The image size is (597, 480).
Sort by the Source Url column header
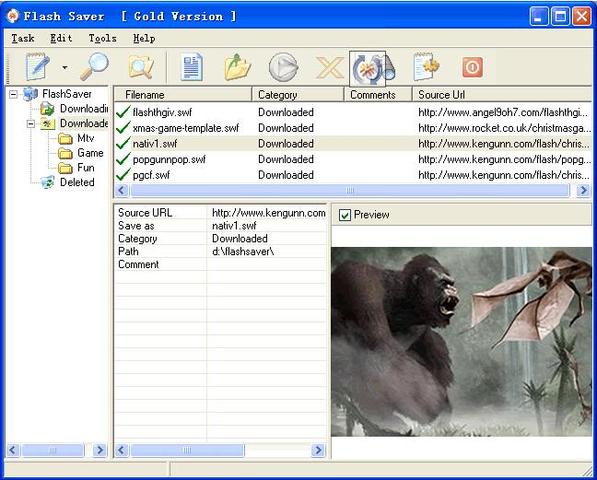click(x=502, y=94)
